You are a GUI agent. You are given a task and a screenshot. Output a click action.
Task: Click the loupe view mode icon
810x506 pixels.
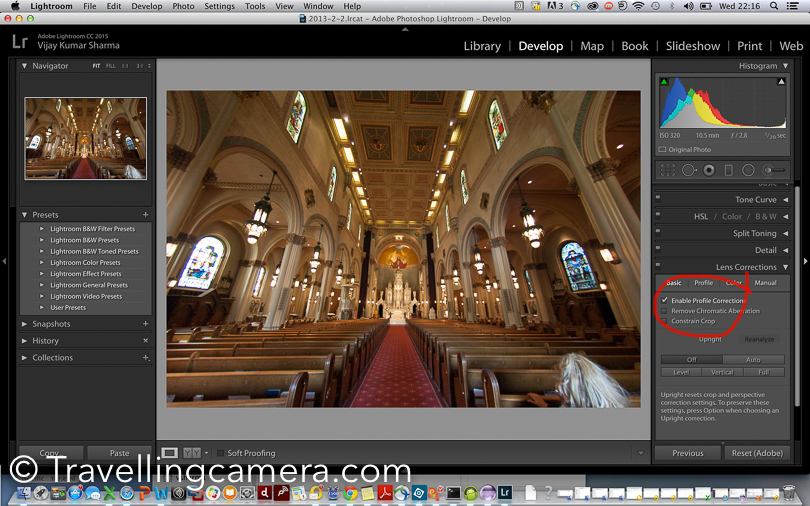[x=169, y=453]
